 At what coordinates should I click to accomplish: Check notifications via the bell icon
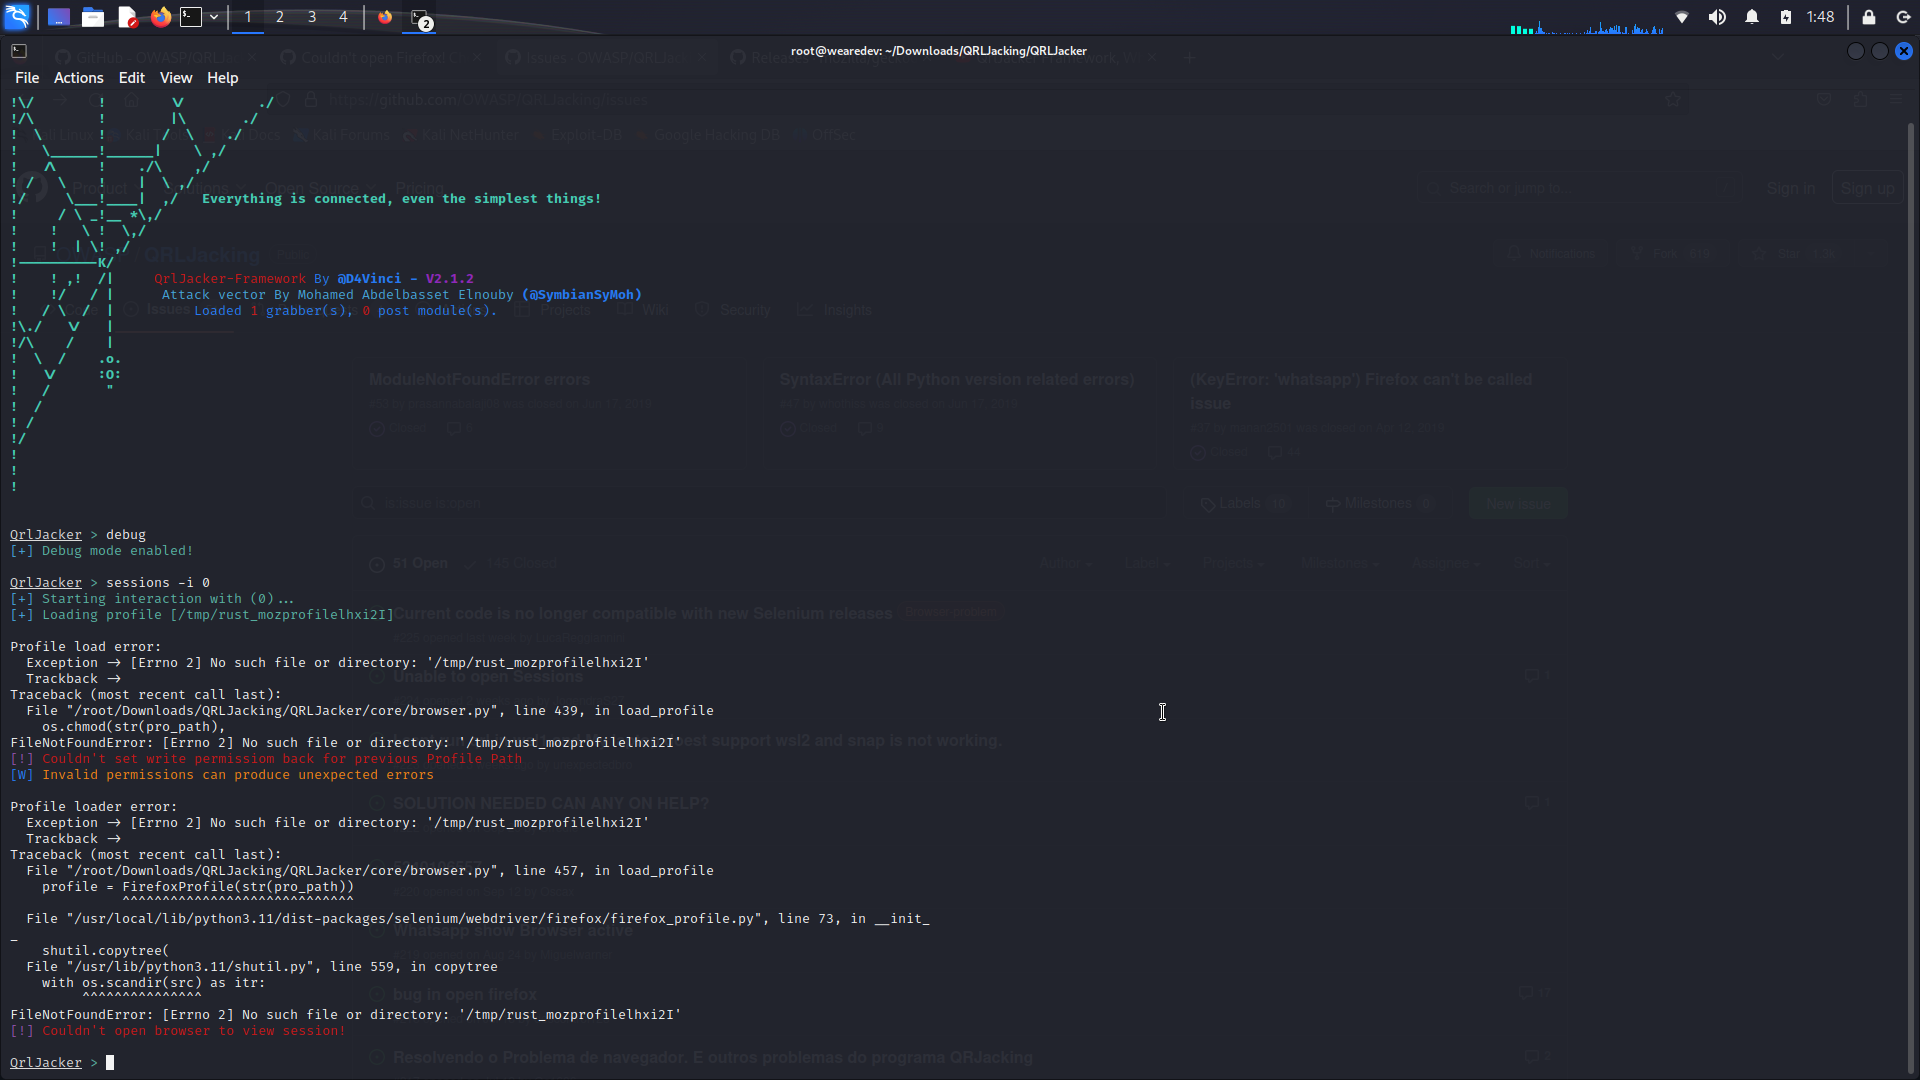tap(1751, 16)
